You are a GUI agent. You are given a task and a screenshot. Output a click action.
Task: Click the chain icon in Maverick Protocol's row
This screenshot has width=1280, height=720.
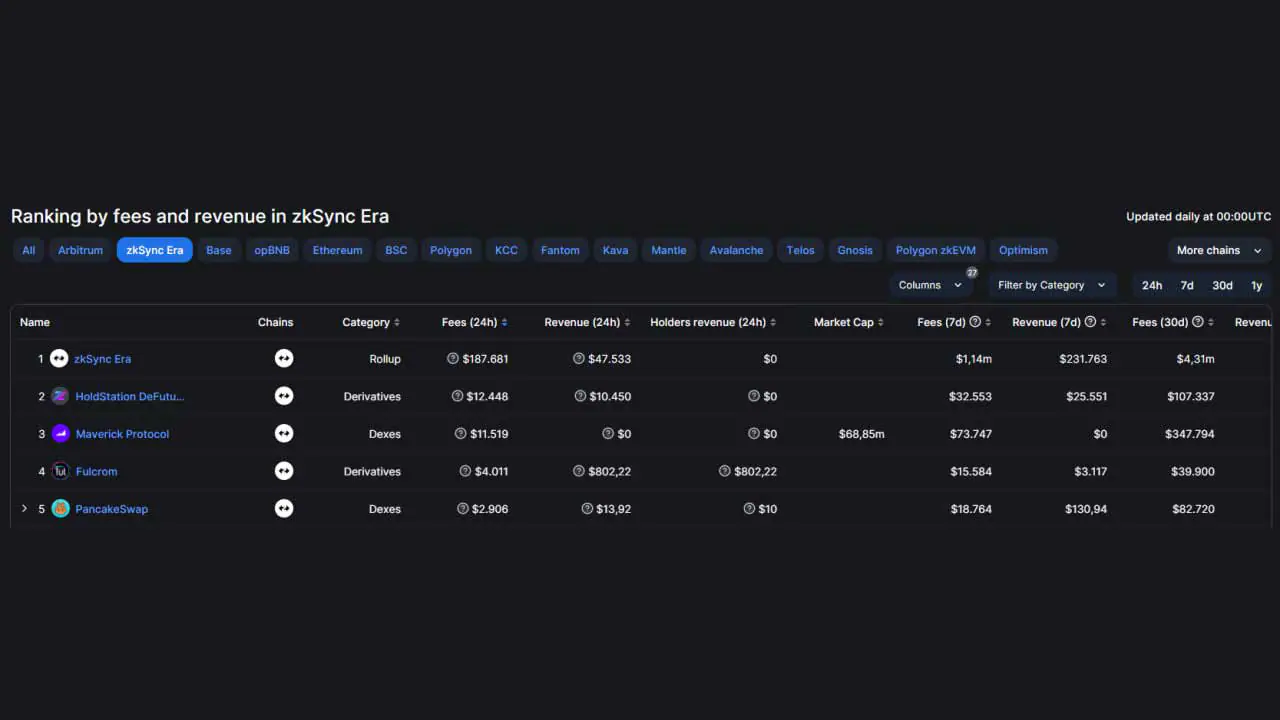284,433
